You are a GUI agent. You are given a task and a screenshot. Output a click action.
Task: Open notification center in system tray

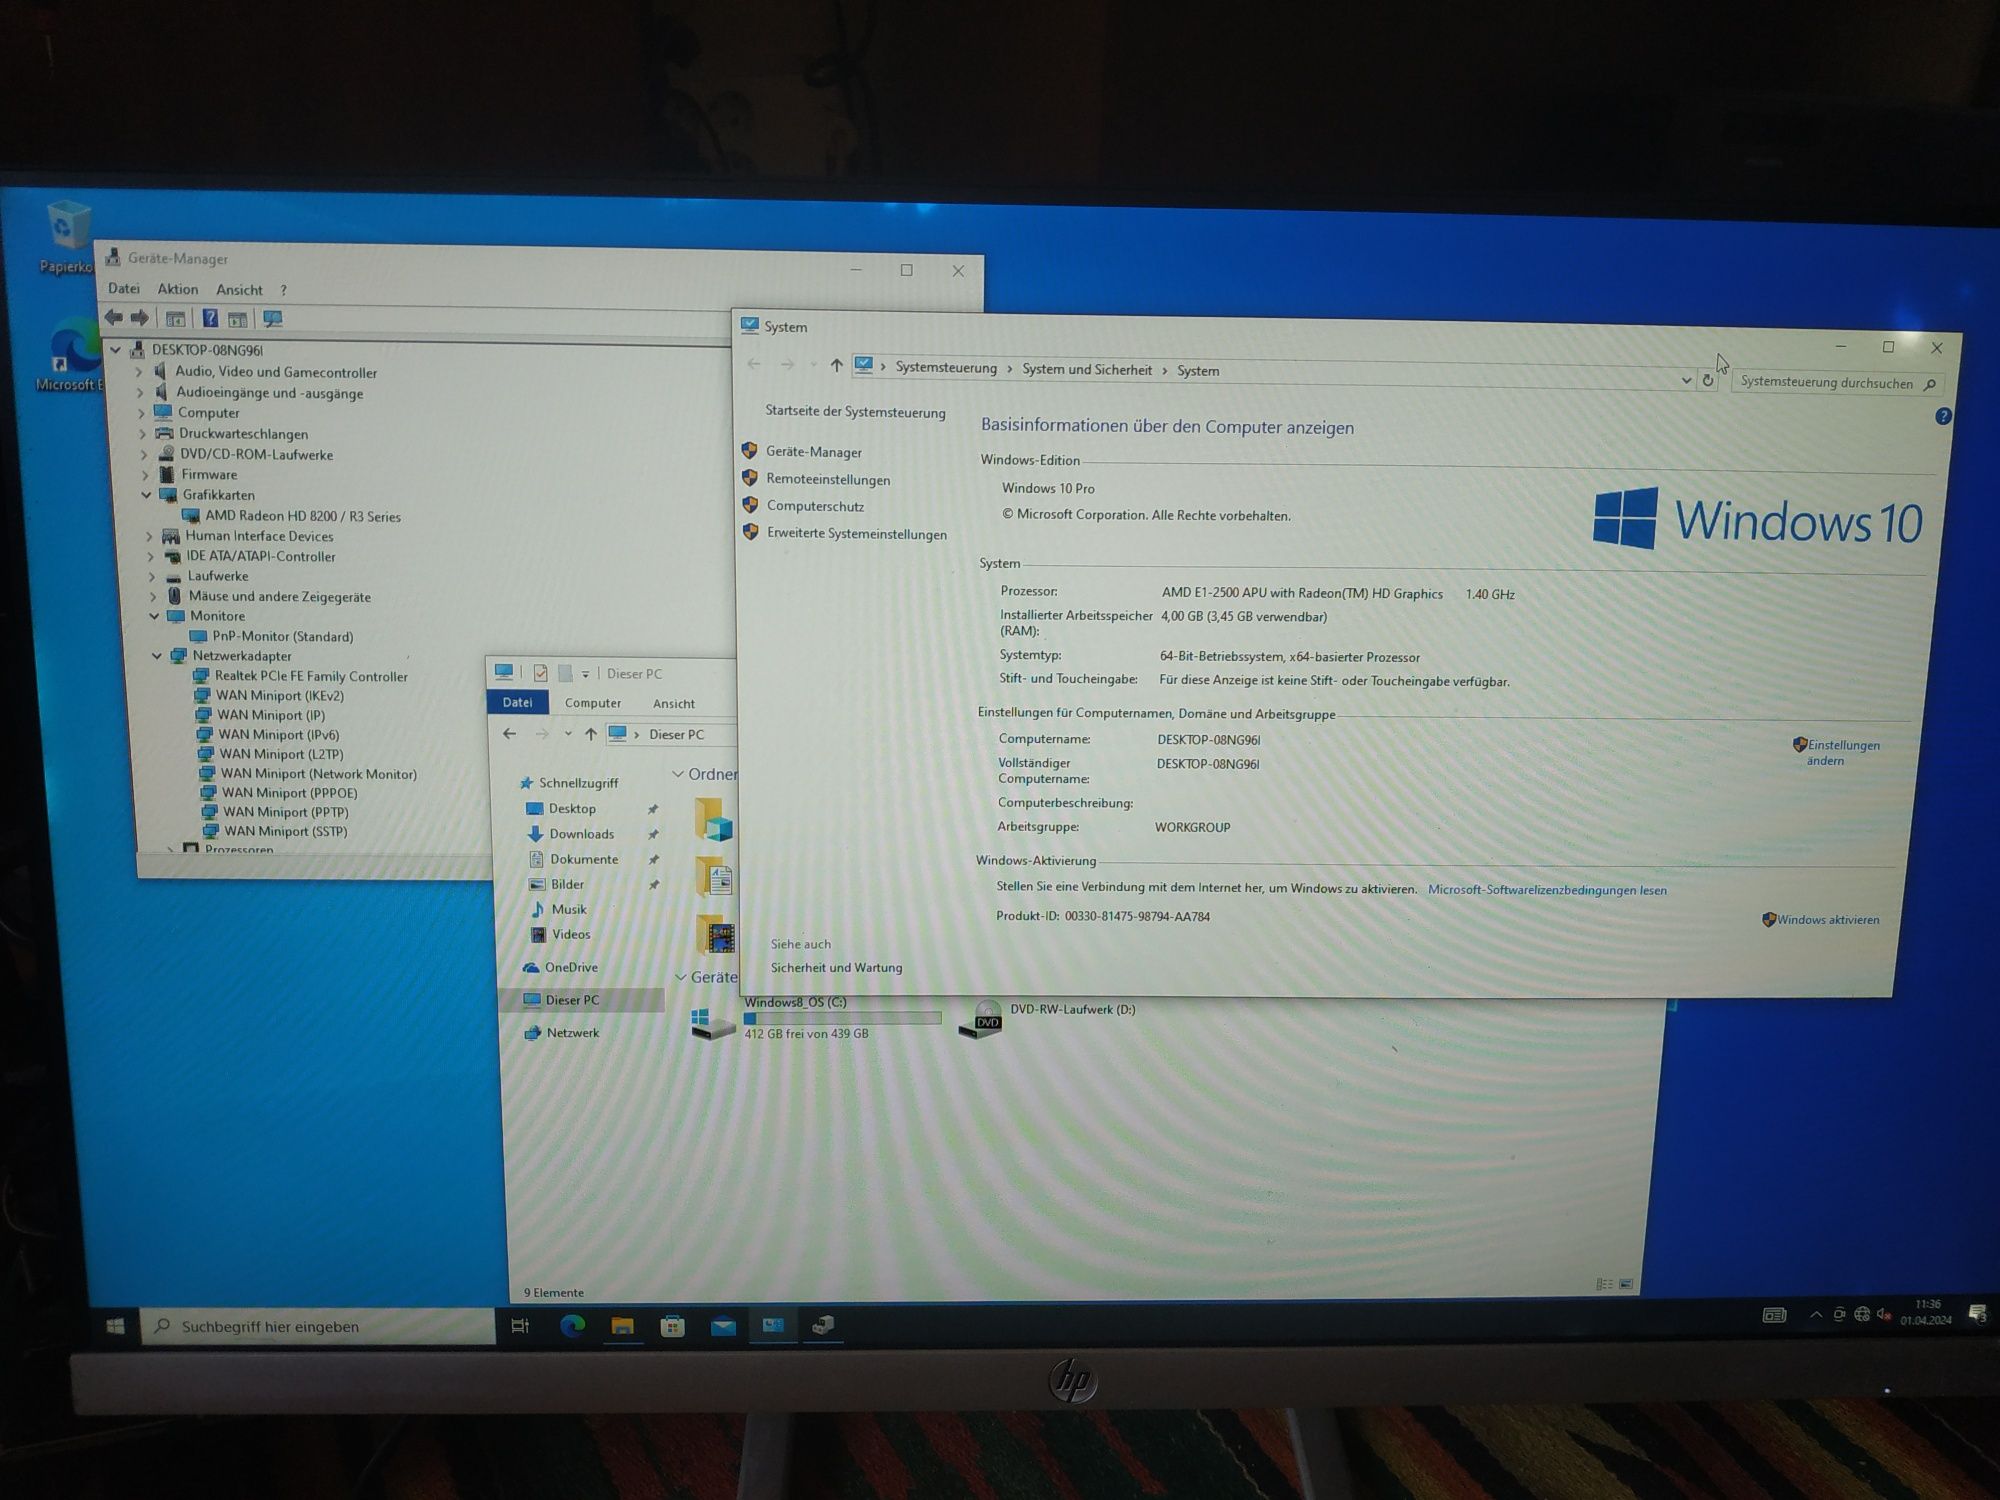coord(1977,1314)
